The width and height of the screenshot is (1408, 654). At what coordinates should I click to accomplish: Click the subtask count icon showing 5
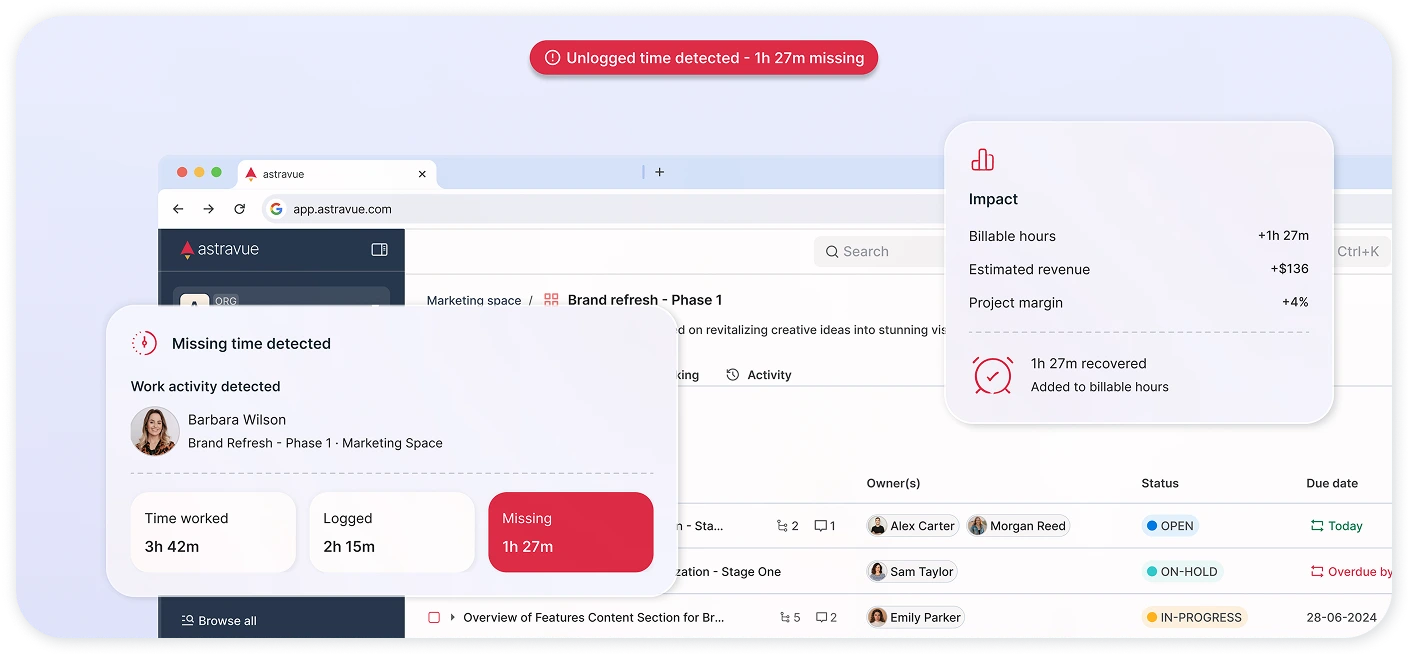tap(785, 617)
